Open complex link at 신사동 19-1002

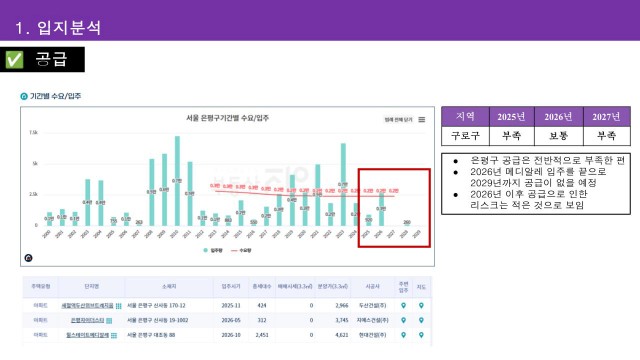coord(87,320)
